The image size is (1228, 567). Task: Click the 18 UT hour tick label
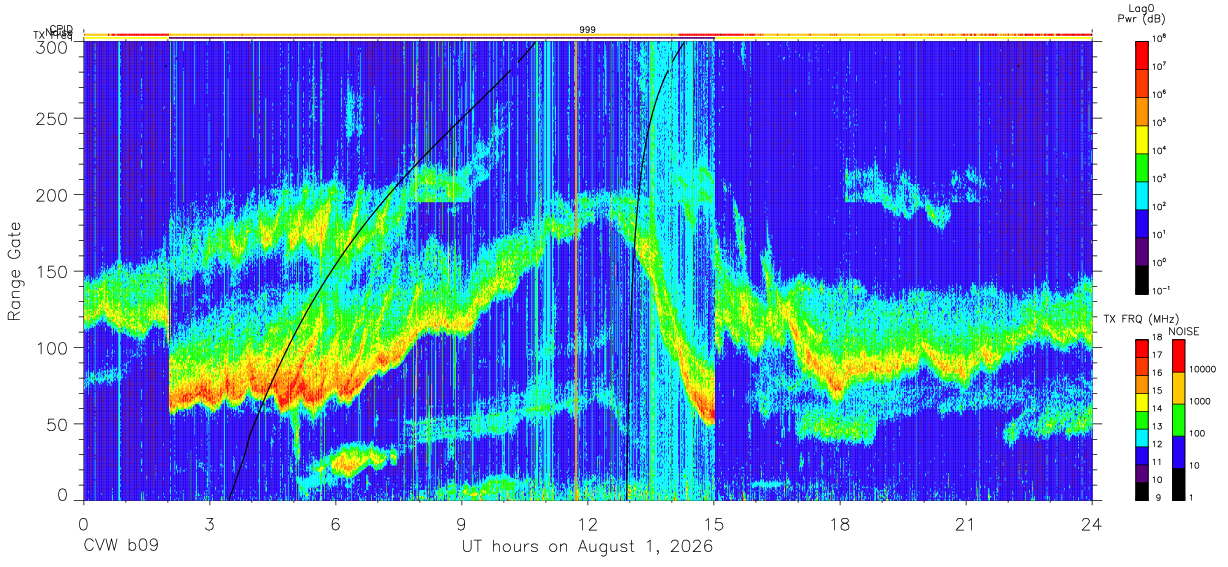pos(840,524)
